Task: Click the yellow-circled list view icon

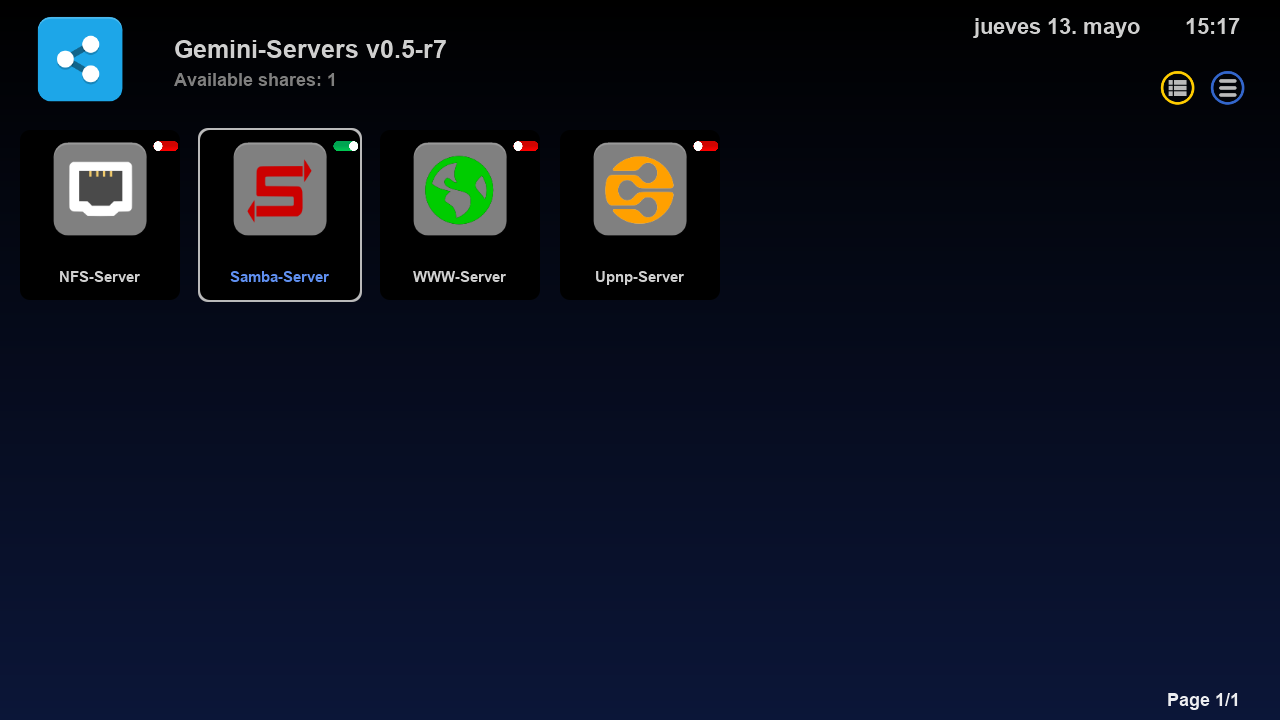Action: click(x=1177, y=88)
